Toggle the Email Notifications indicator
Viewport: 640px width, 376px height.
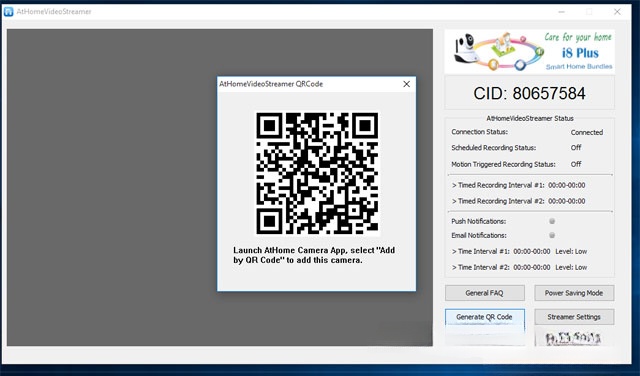pyautogui.click(x=552, y=235)
